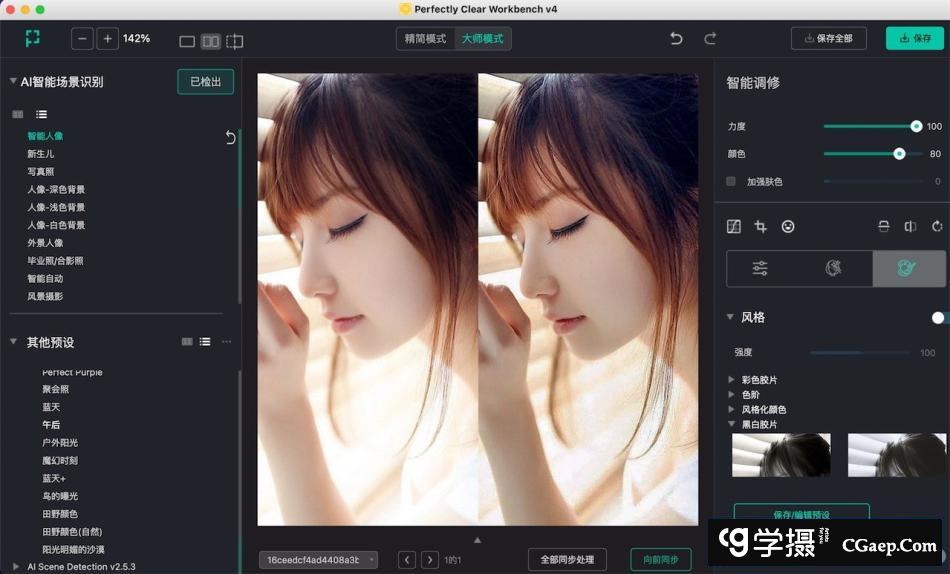Switch AI scene presets to list view

pyautogui.click(x=42, y=115)
